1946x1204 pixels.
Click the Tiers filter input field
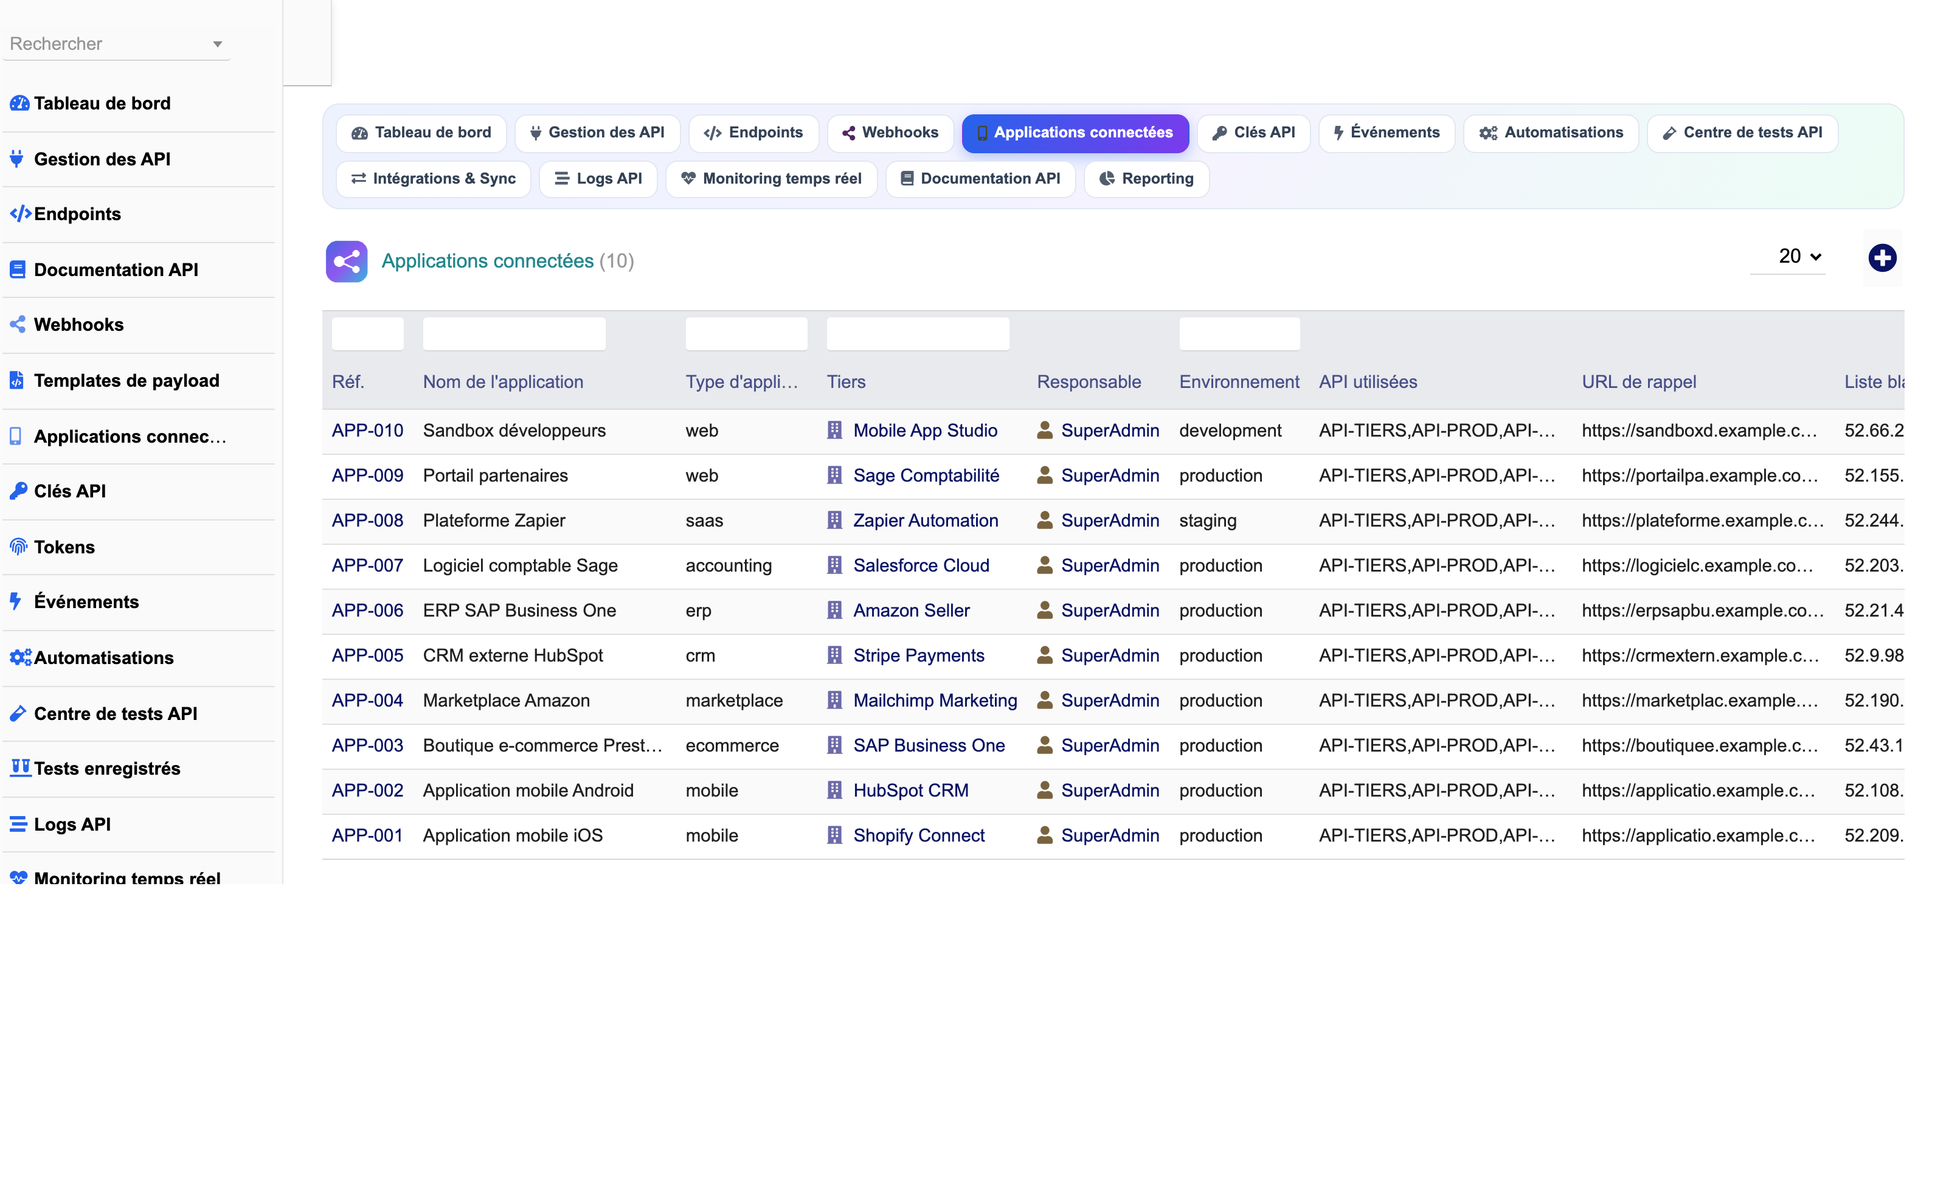pos(918,334)
